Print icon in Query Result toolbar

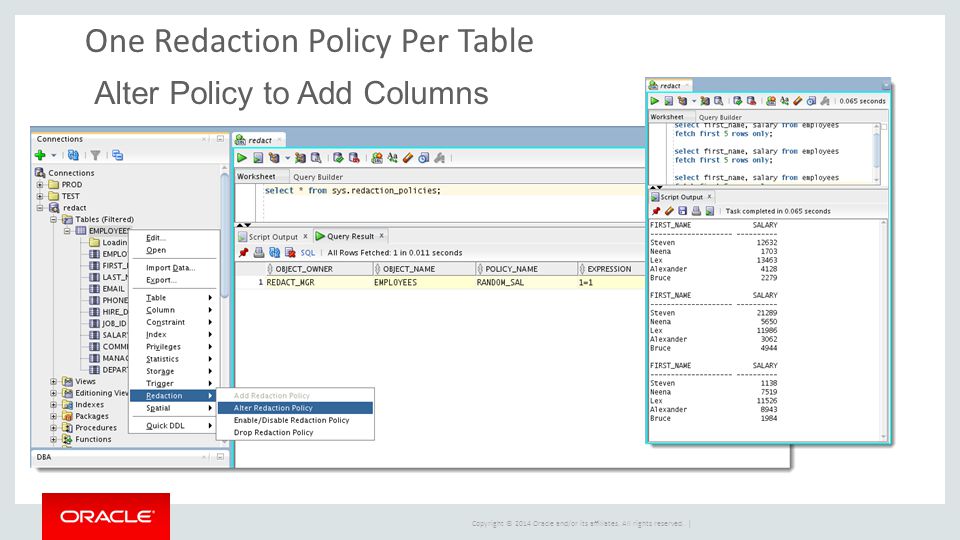pos(259,252)
